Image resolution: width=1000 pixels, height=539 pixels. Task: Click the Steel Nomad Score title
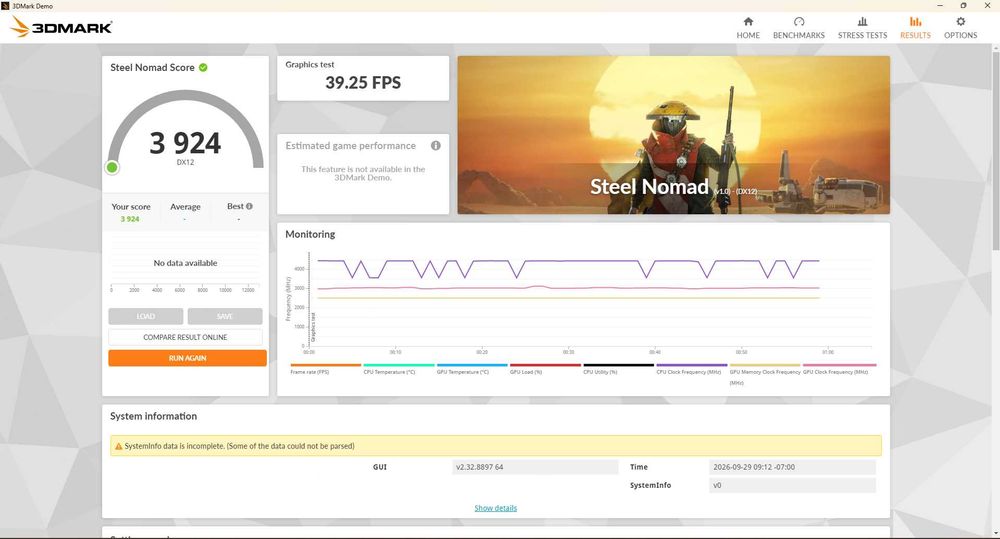(x=152, y=68)
